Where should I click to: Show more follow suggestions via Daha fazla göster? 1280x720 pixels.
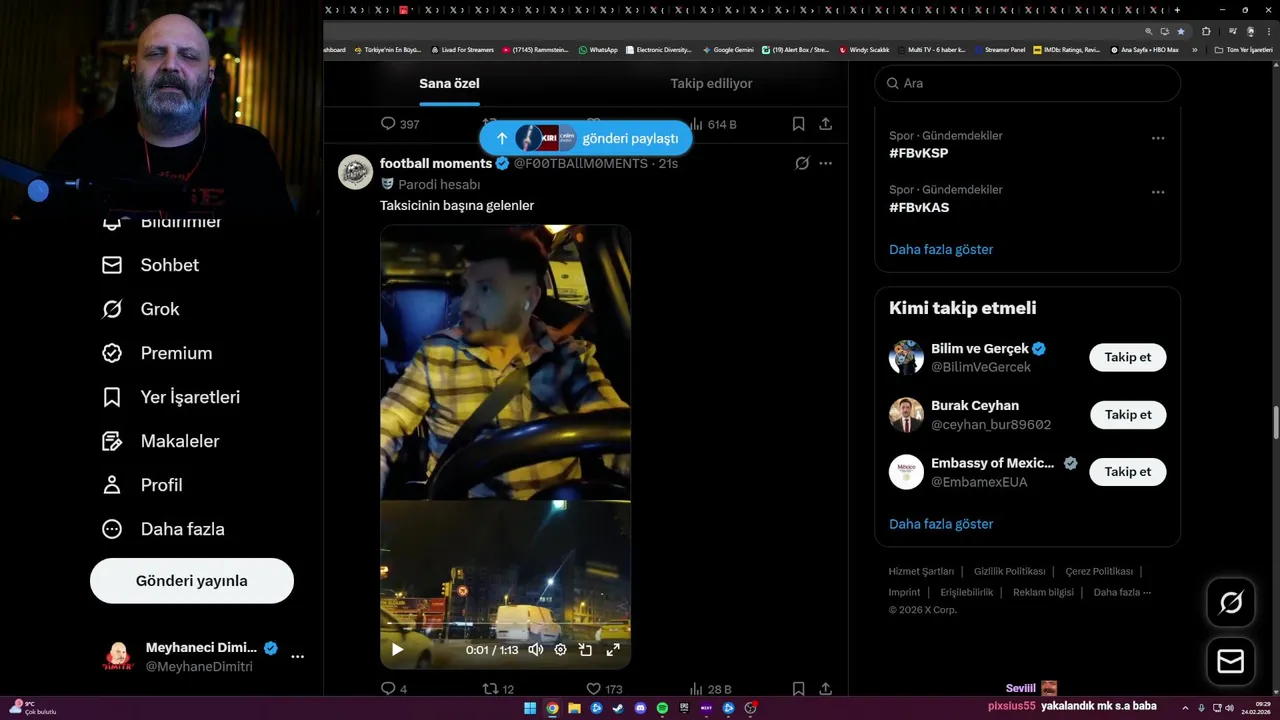pyautogui.click(x=941, y=523)
